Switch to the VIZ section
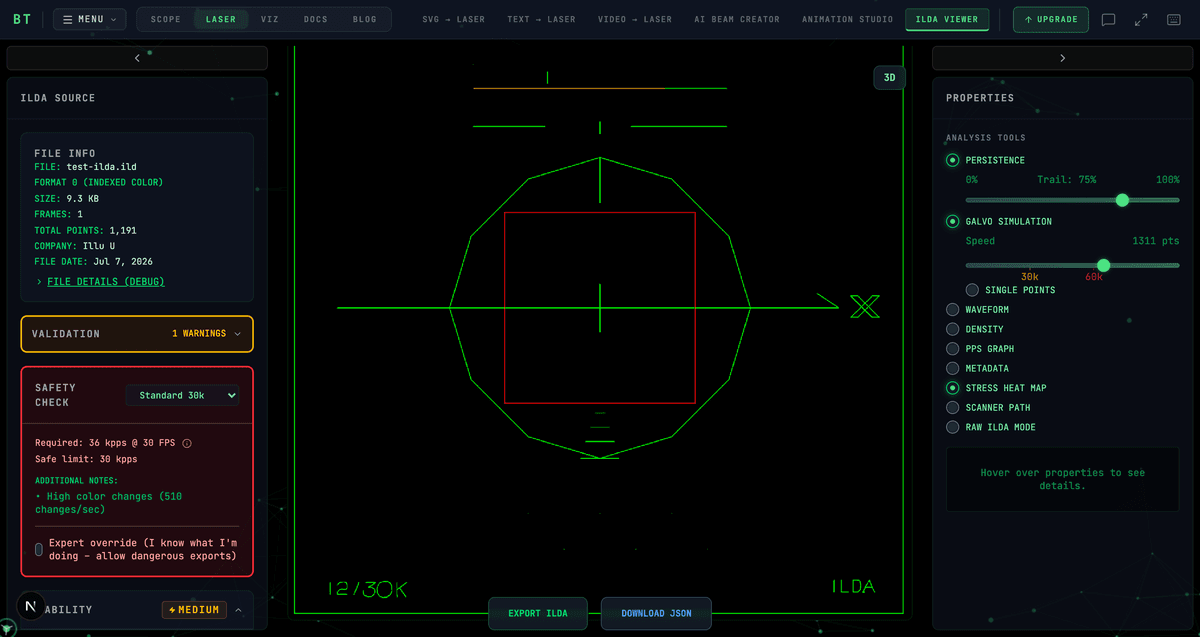Image resolution: width=1200 pixels, height=637 pixels. pyautogui.click(x=270, y=19)
